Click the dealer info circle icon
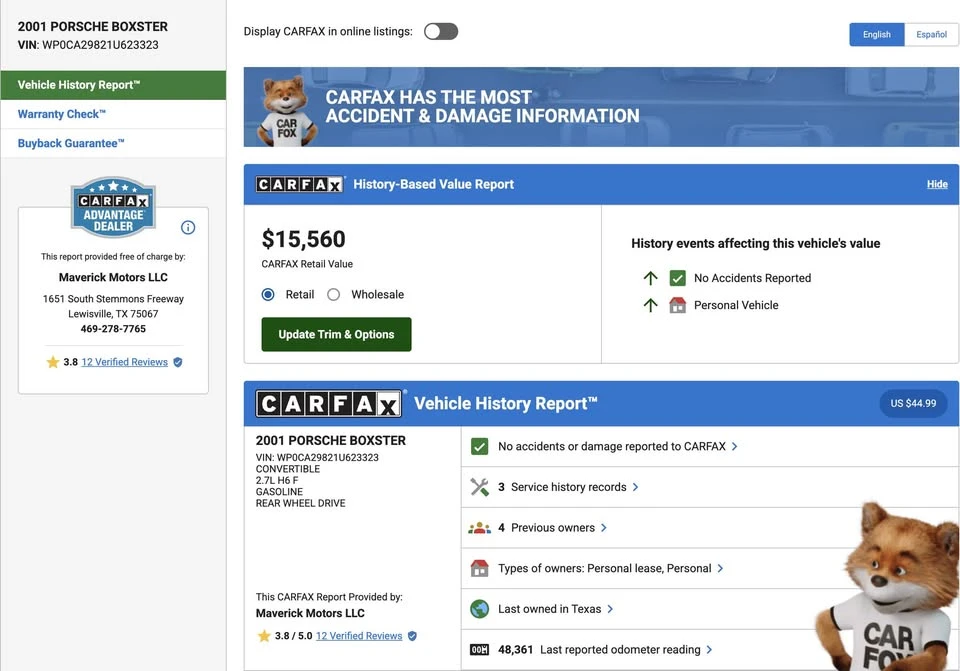 click(188, 228)
